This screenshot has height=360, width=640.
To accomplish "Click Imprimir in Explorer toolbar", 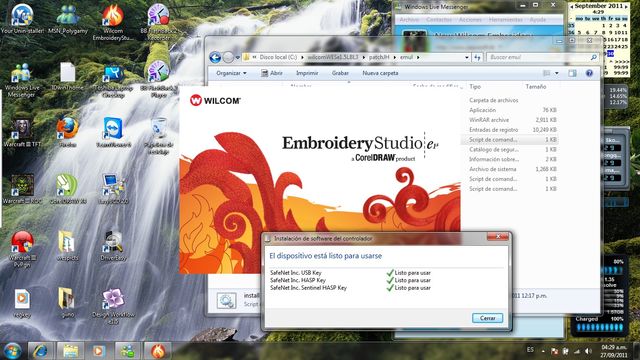I will coord(307,73).
